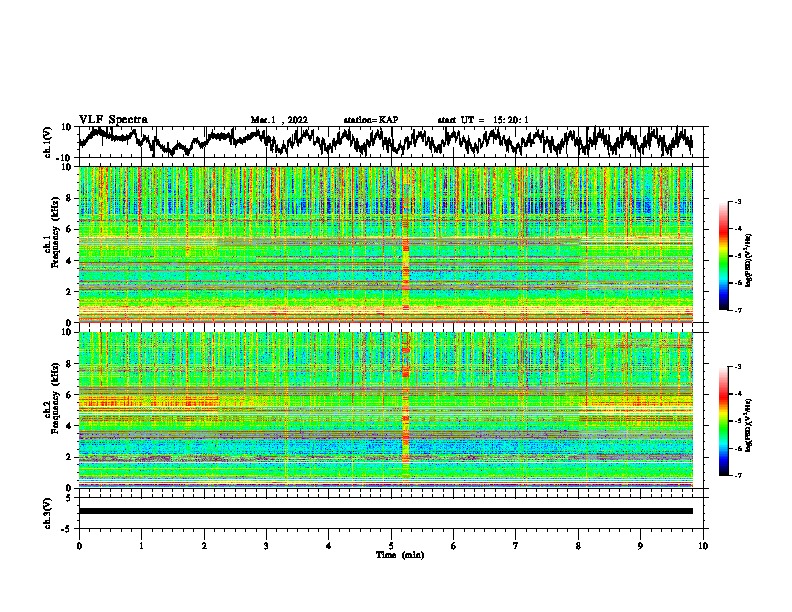Click the "-7" label on ch.2 color bar
This screenshot has width=792, height=612.
(738, 475)
